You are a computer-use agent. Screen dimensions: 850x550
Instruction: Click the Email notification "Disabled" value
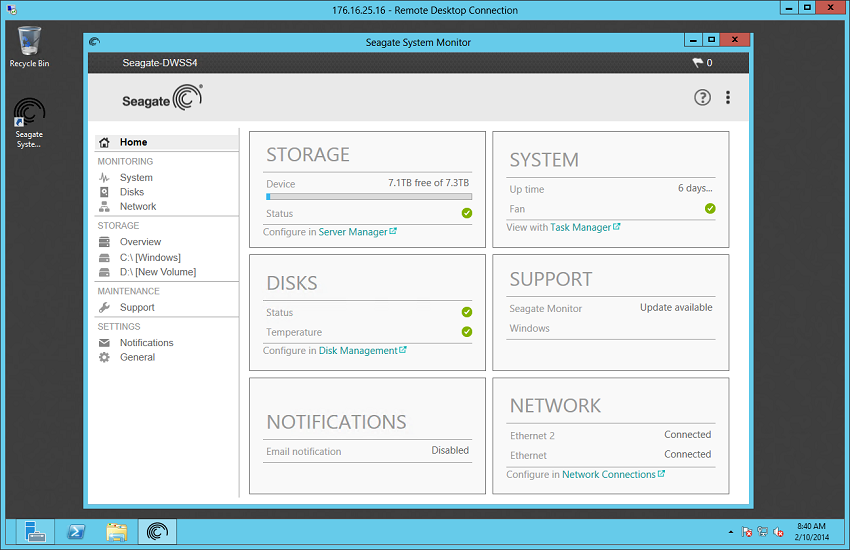pos(450,450)
